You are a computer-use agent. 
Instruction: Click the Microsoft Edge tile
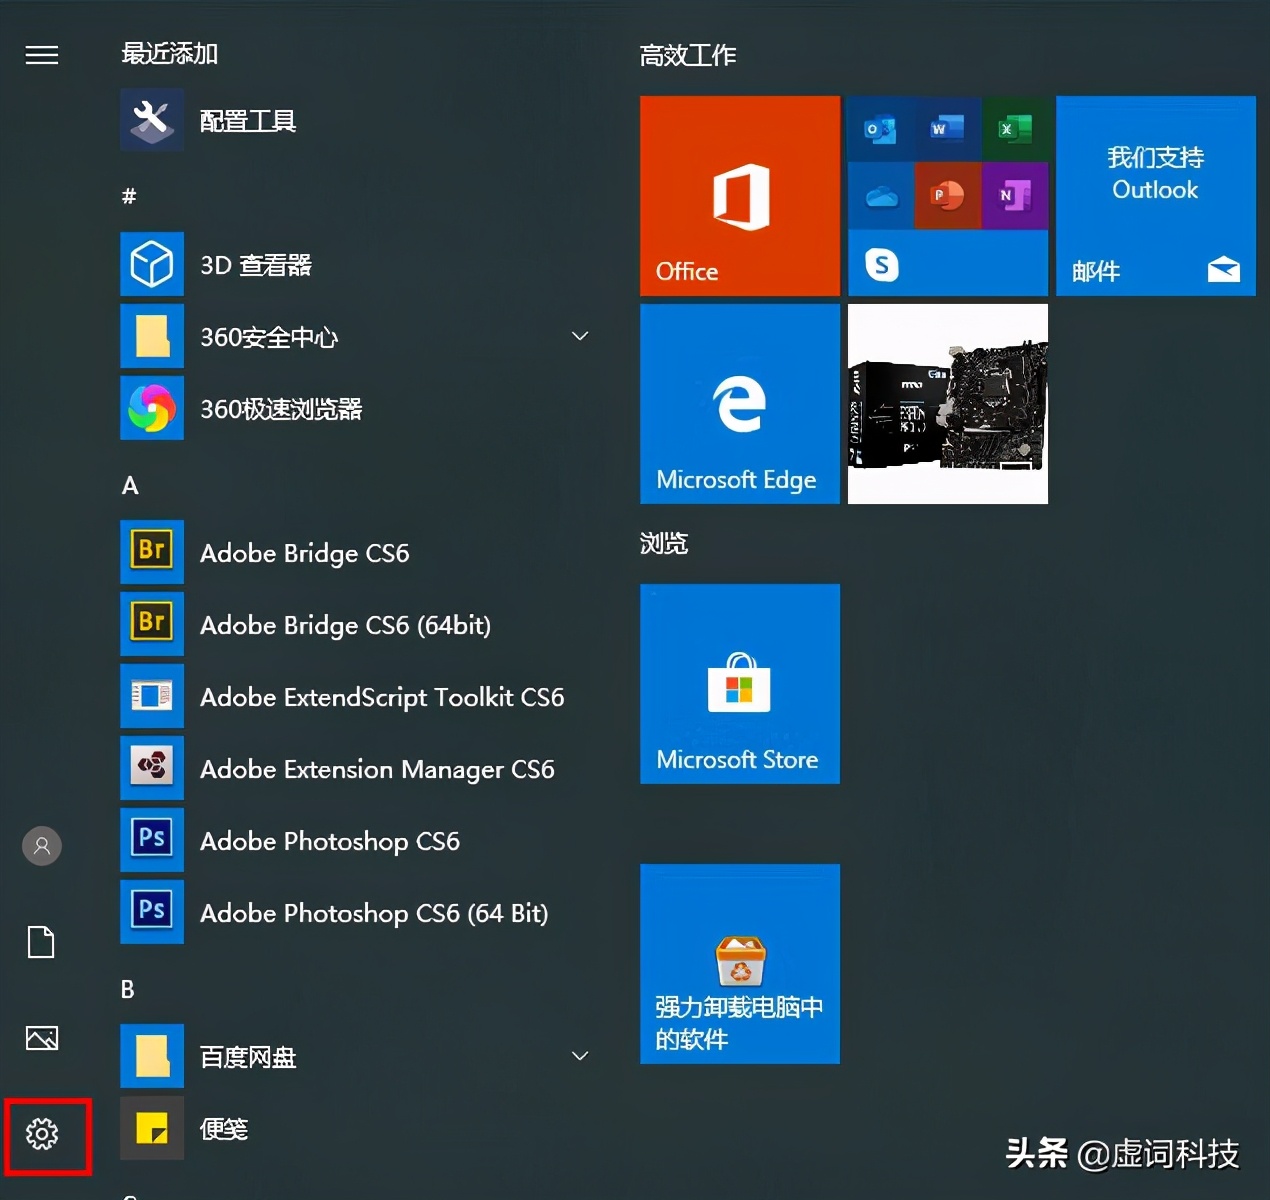(739, 404)
